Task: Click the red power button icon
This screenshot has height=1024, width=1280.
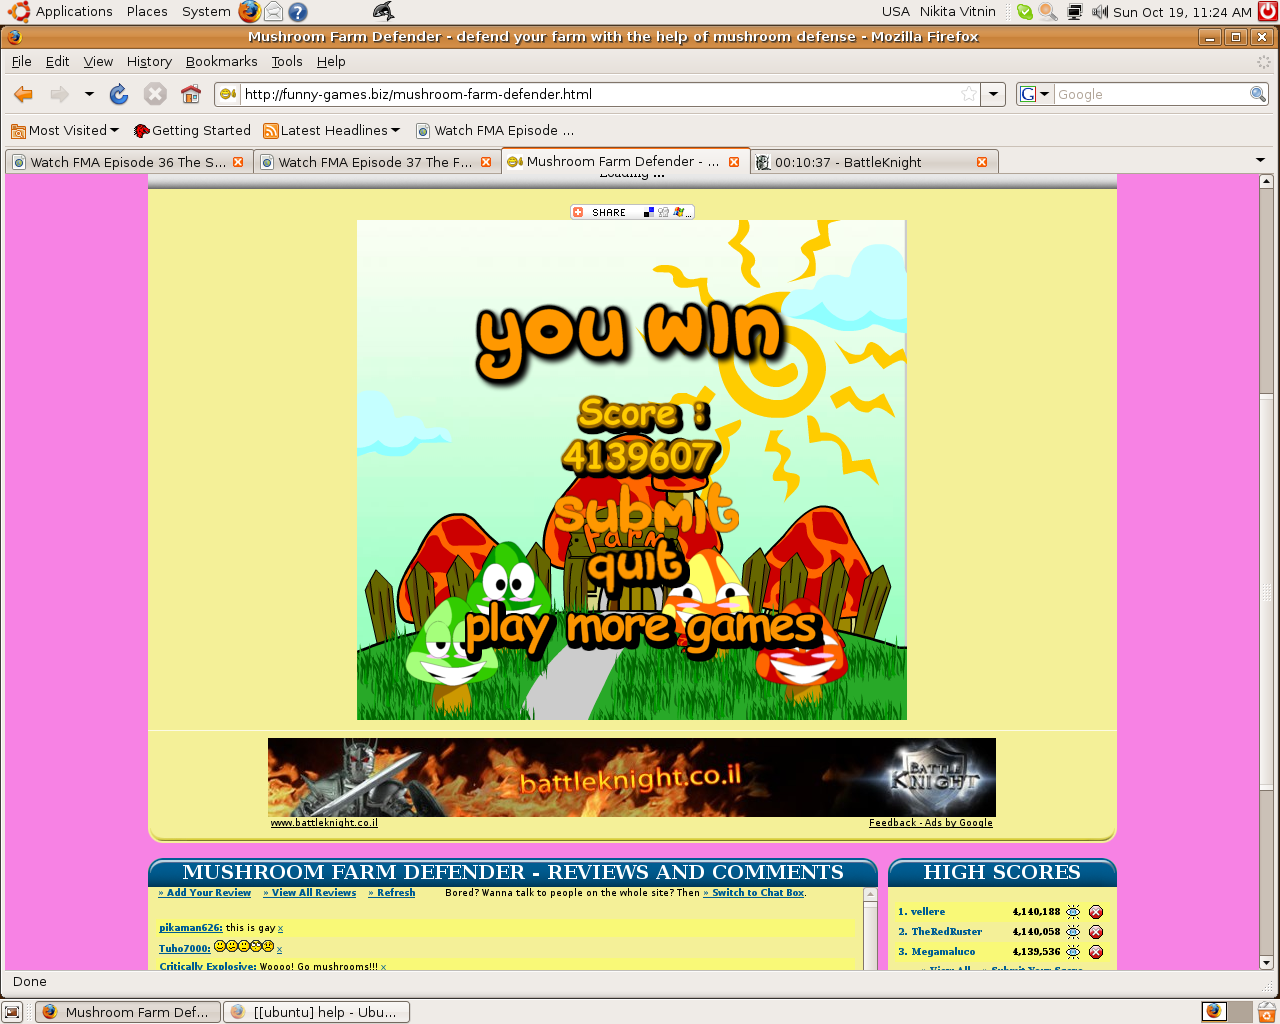Action: click(x=1267, y=12)
